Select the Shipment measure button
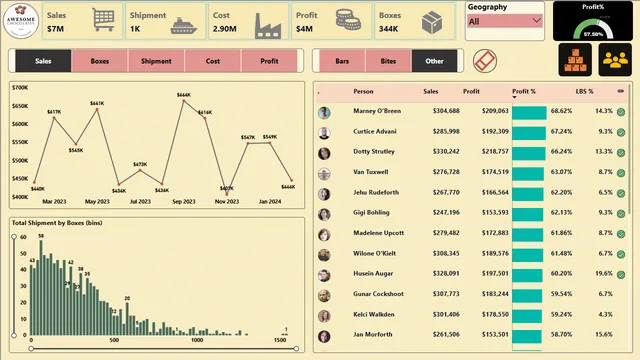 pyautogui.click(x=156, y=61)
